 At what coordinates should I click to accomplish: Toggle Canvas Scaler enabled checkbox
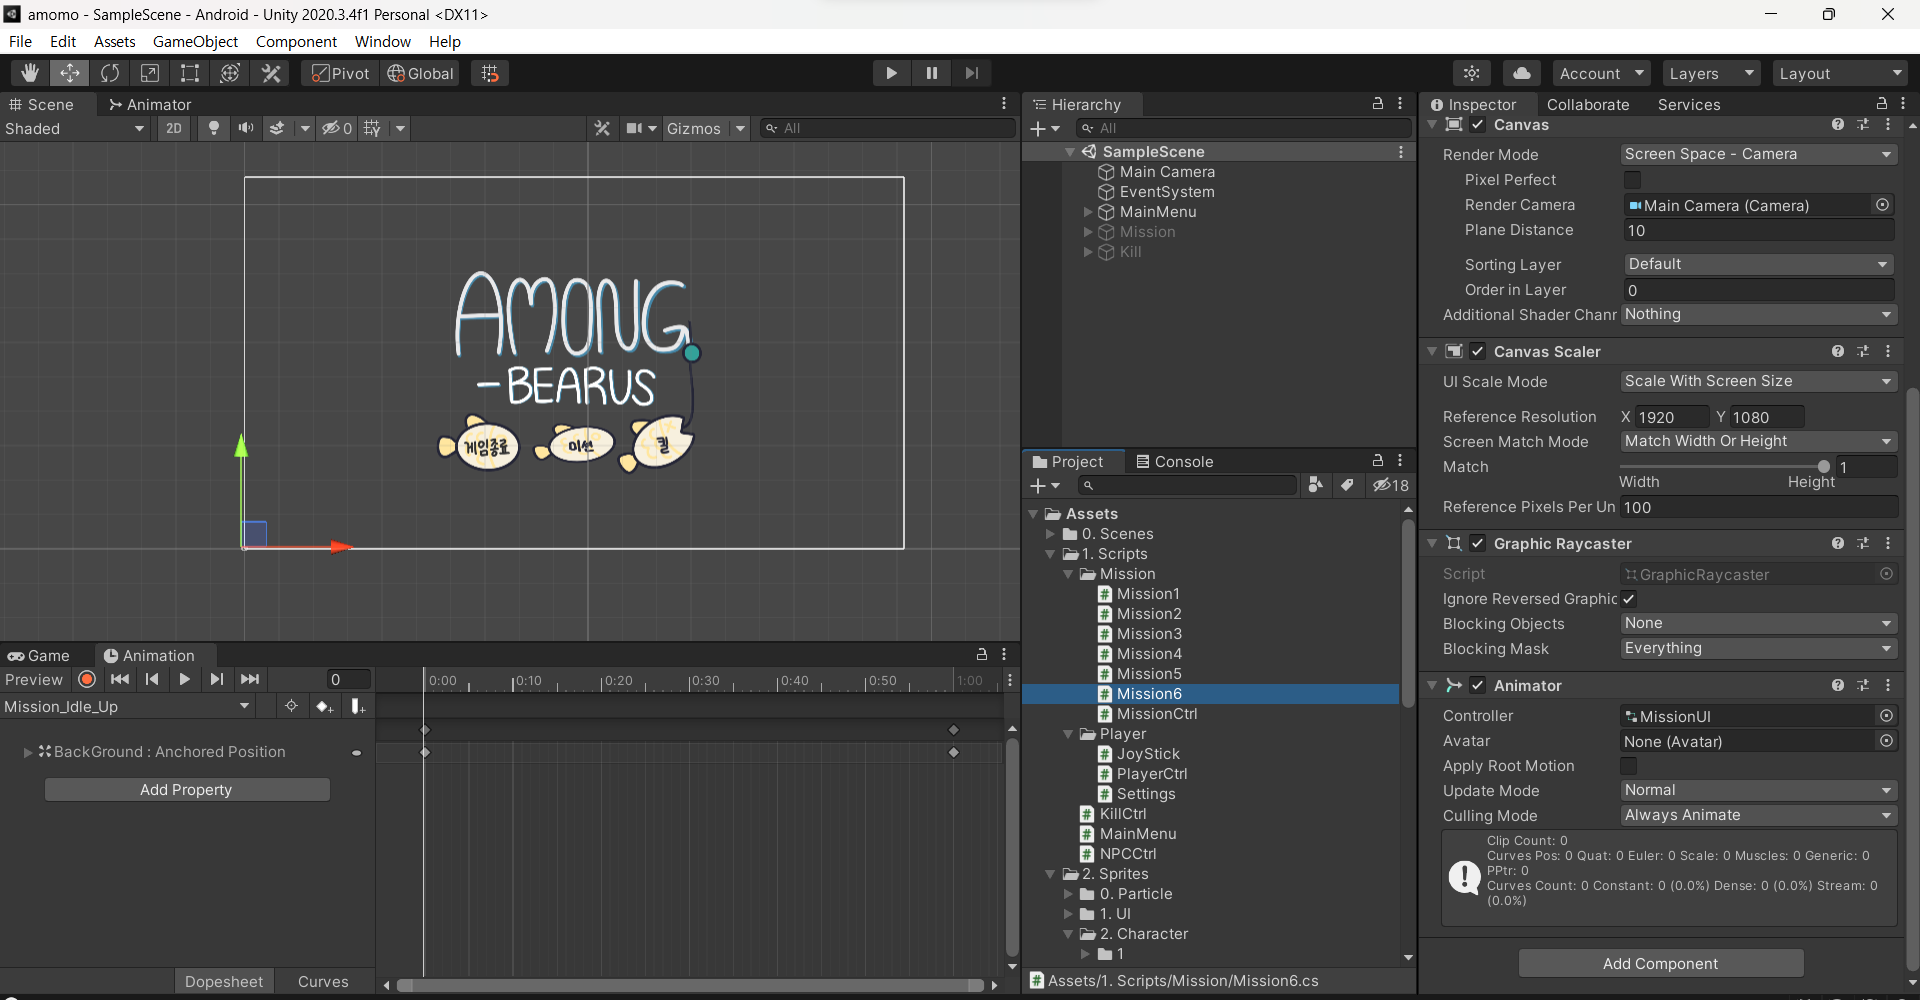1478,351
